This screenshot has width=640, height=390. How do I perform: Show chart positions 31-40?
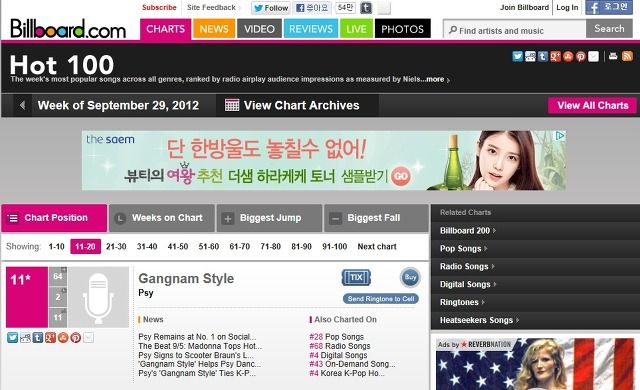[x=147, y=246]
